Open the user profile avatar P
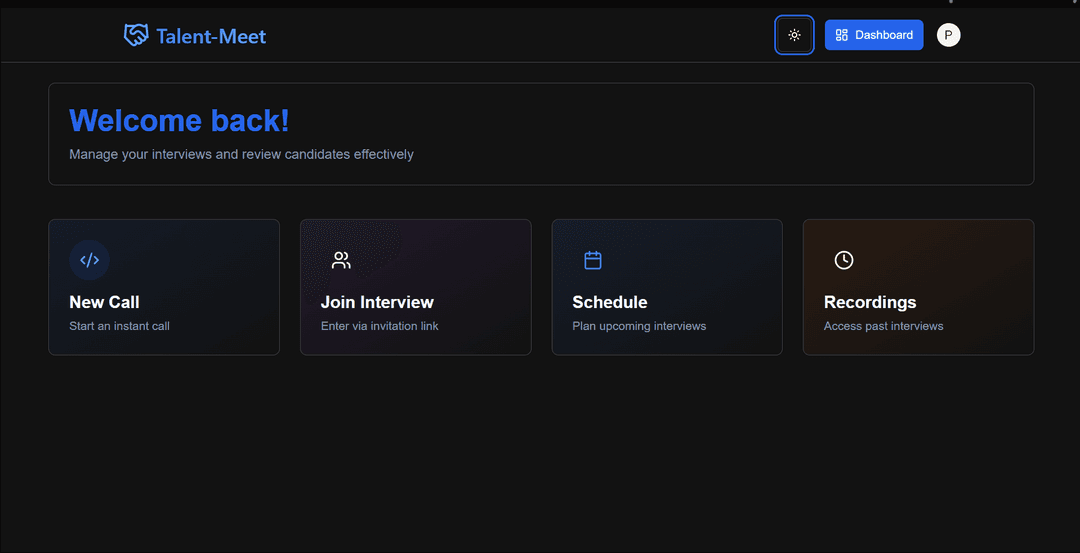Screen dimensions: 1080x553 coord(948,35)
